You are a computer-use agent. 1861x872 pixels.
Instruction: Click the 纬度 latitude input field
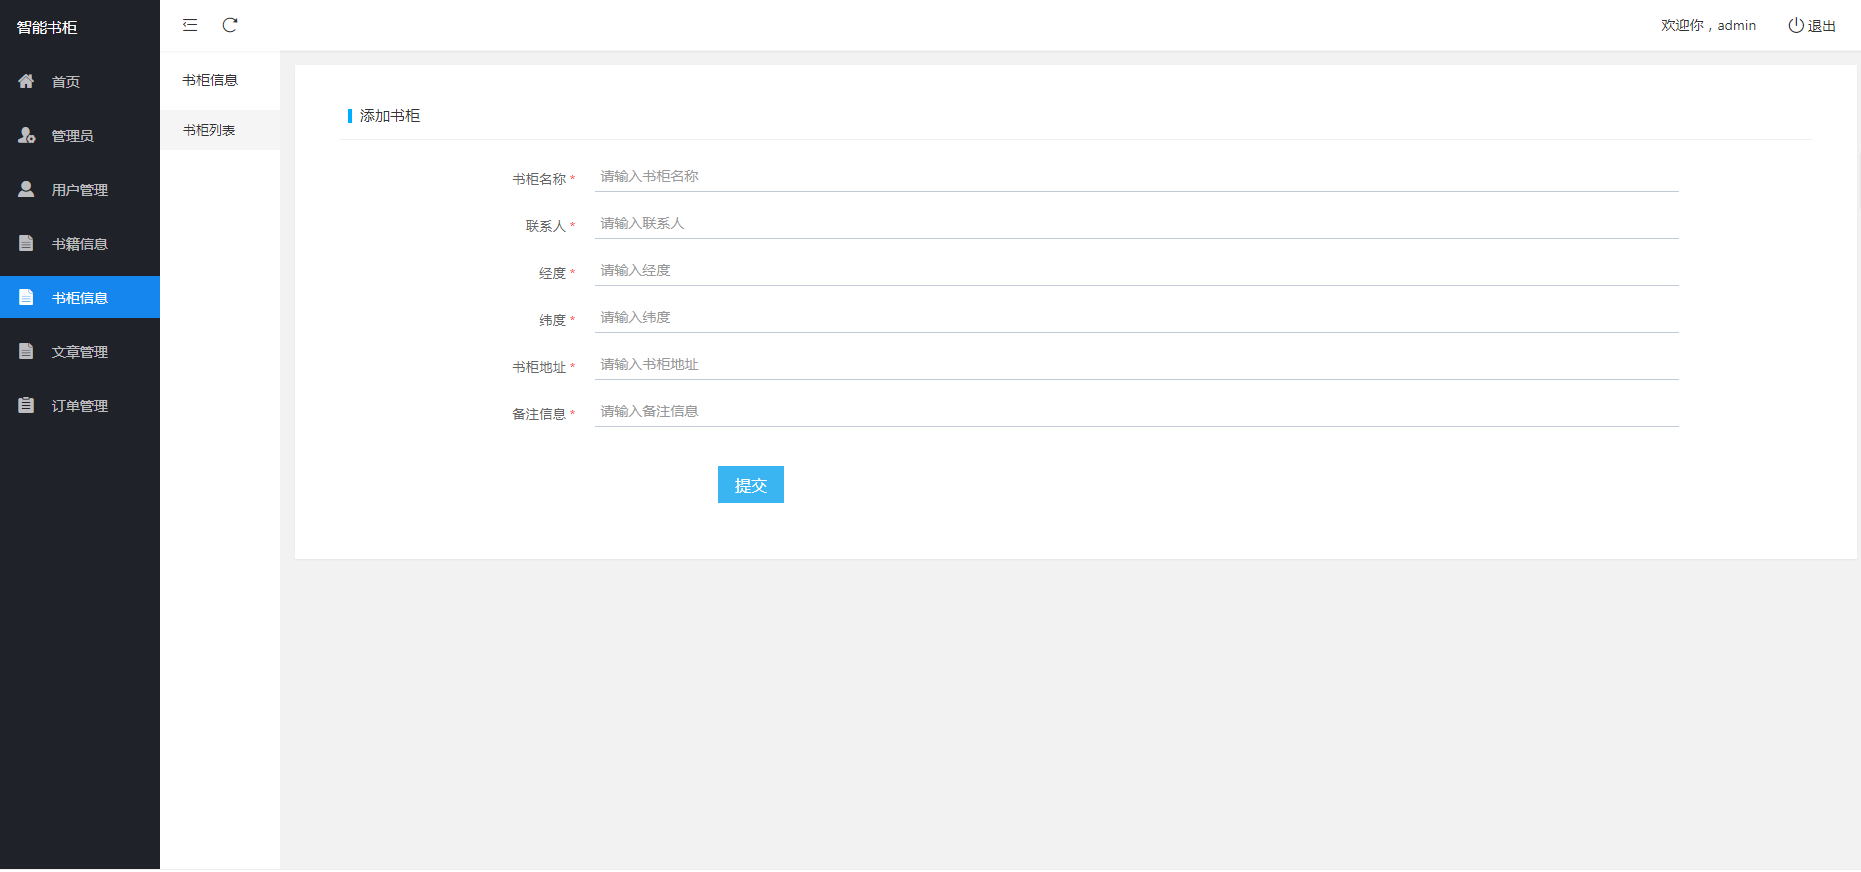pyautogui.click(x=1136, y=318)
